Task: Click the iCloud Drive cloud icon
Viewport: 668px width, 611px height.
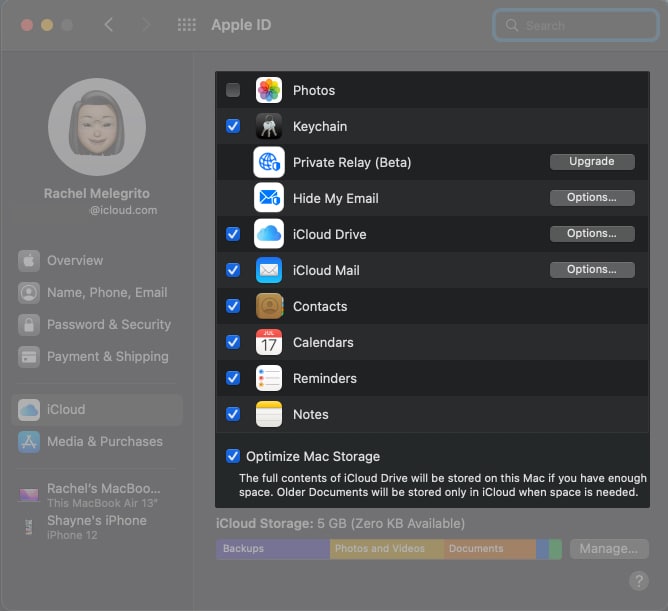Action: [x=269, y=234]
